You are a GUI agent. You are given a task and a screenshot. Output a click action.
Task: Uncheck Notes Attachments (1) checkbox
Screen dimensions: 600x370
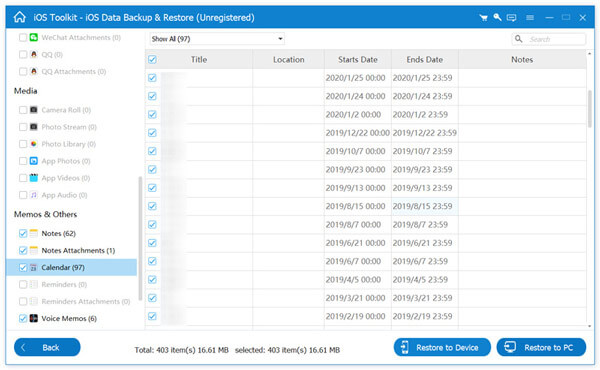pos(23,250)
